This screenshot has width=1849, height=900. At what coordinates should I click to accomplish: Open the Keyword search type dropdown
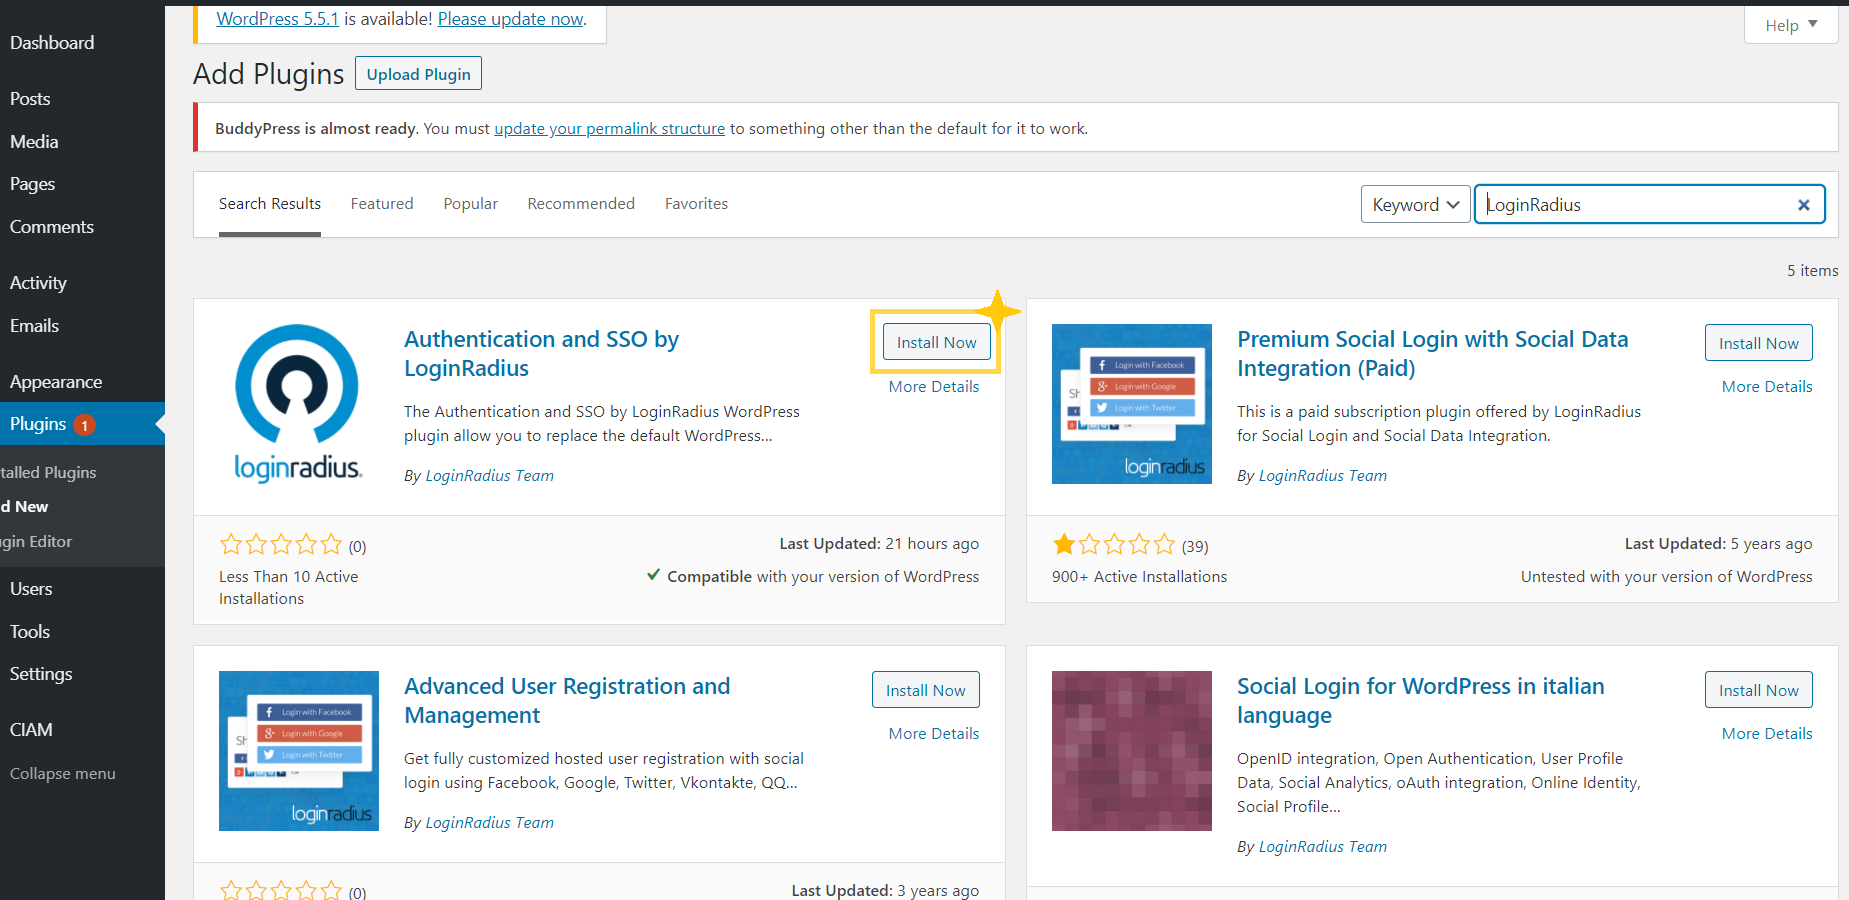(1415, 205)
